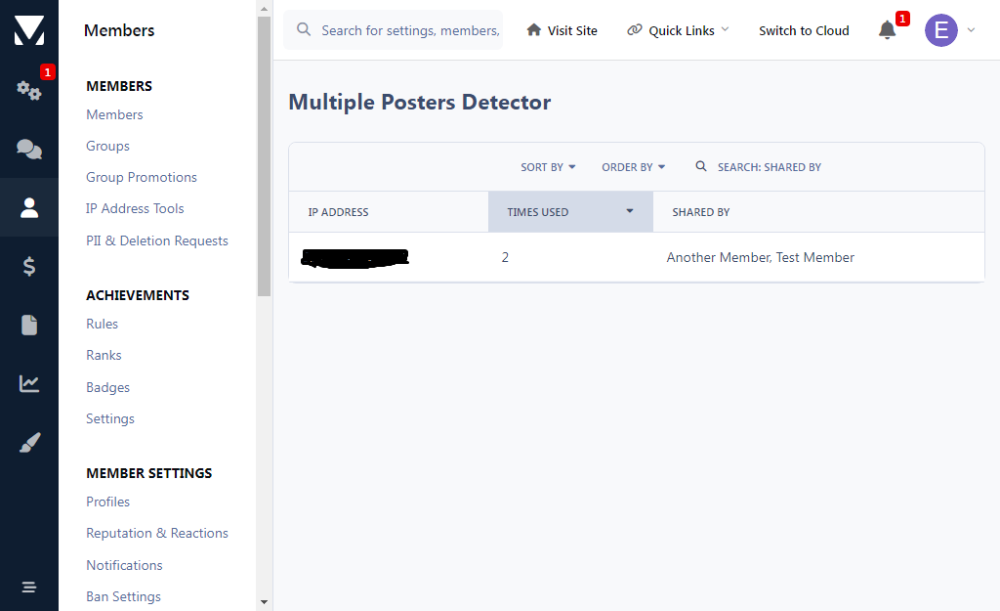Click the notifications bell icon
The height and width of the screenshot is (611, 1000).
click(887, 30)
